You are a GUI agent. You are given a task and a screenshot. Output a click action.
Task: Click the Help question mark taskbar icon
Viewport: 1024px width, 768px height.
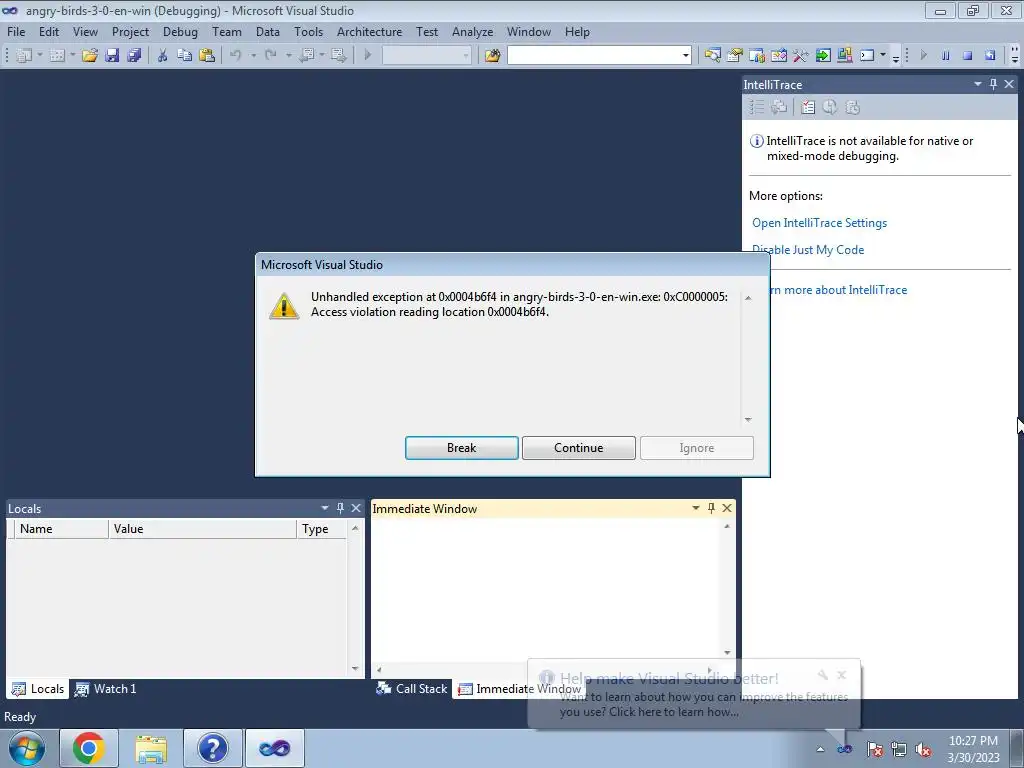213,748
